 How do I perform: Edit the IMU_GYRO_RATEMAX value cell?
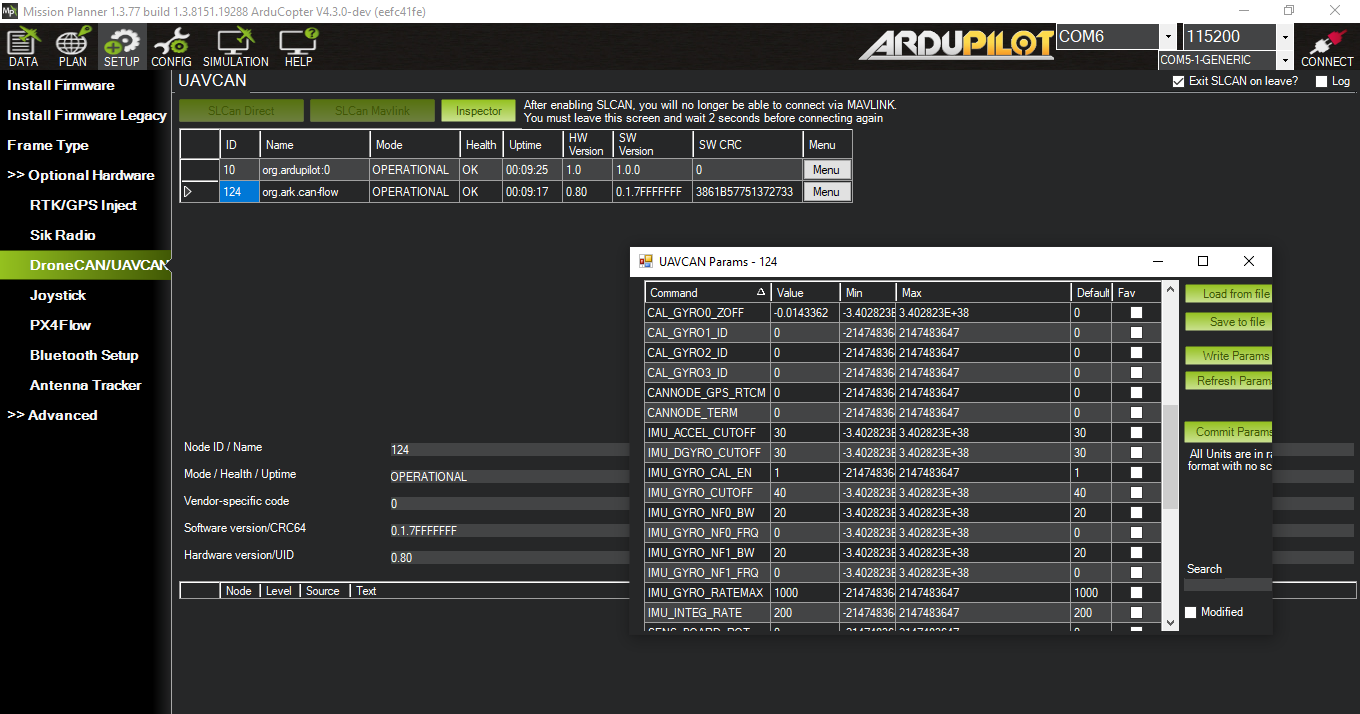pyautogui.click(x=804, y=593)
